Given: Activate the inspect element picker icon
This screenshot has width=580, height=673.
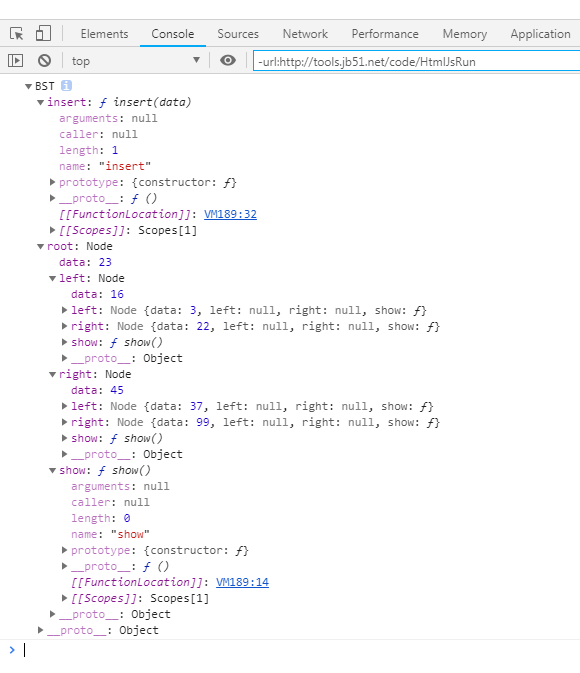Looking at the screenshot, I should [x=17, y=33].
